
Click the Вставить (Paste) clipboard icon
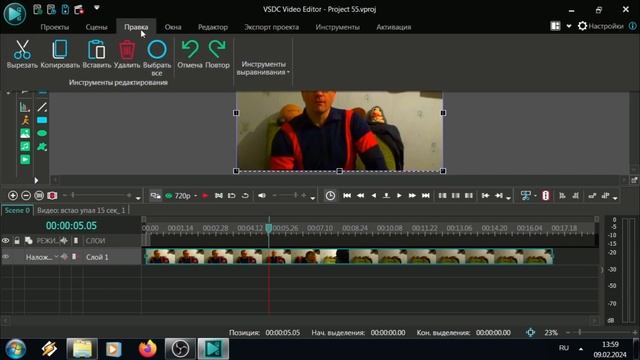96,50
